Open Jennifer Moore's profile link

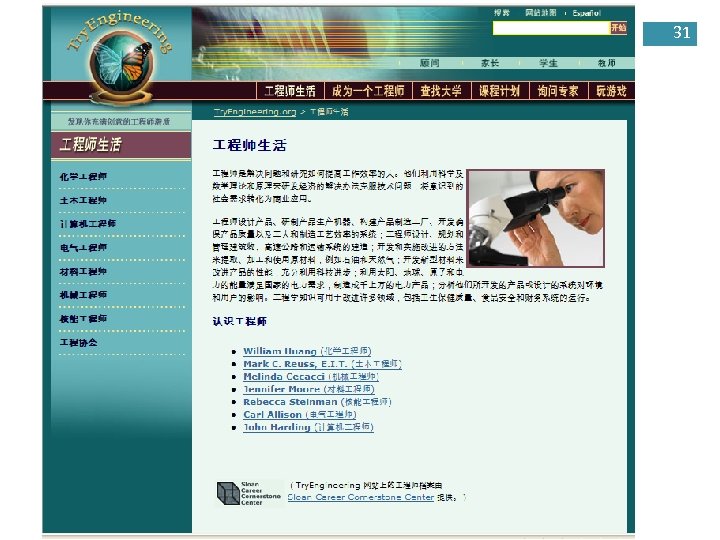[309, 389]
